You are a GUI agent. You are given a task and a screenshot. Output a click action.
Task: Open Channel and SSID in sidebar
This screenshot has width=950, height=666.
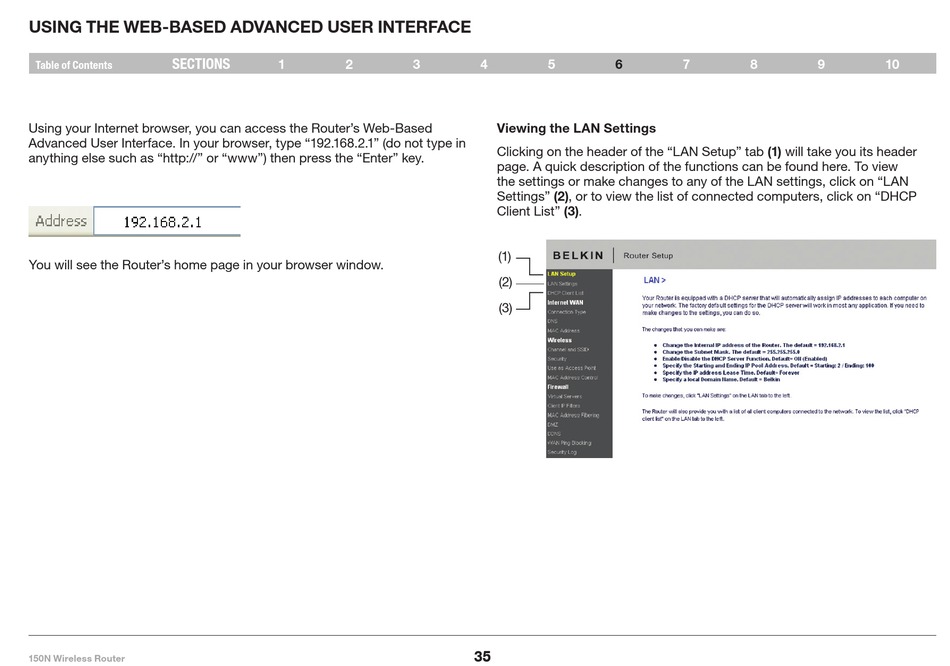[568, 350]
